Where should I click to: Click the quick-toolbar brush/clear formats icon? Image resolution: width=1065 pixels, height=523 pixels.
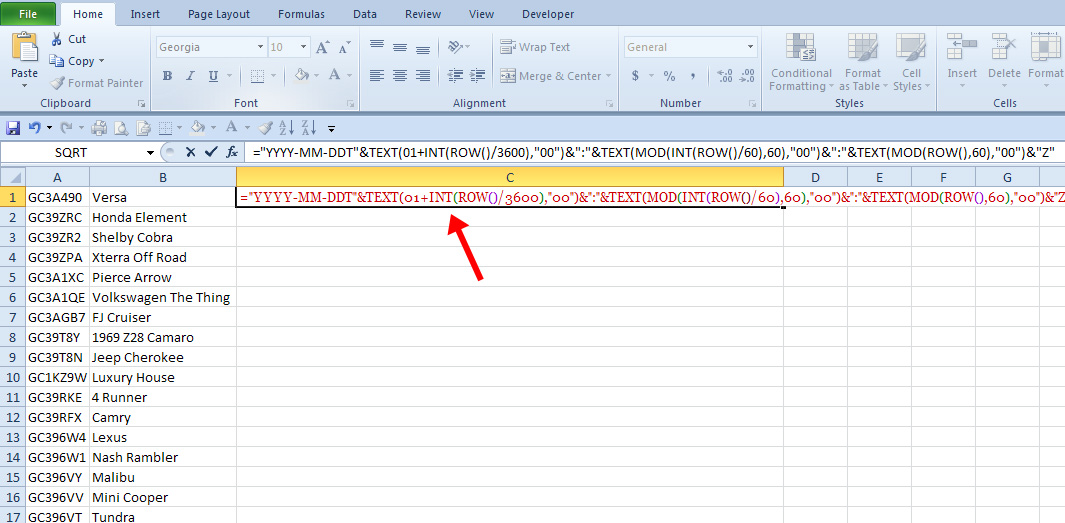(x=266, y=127)
